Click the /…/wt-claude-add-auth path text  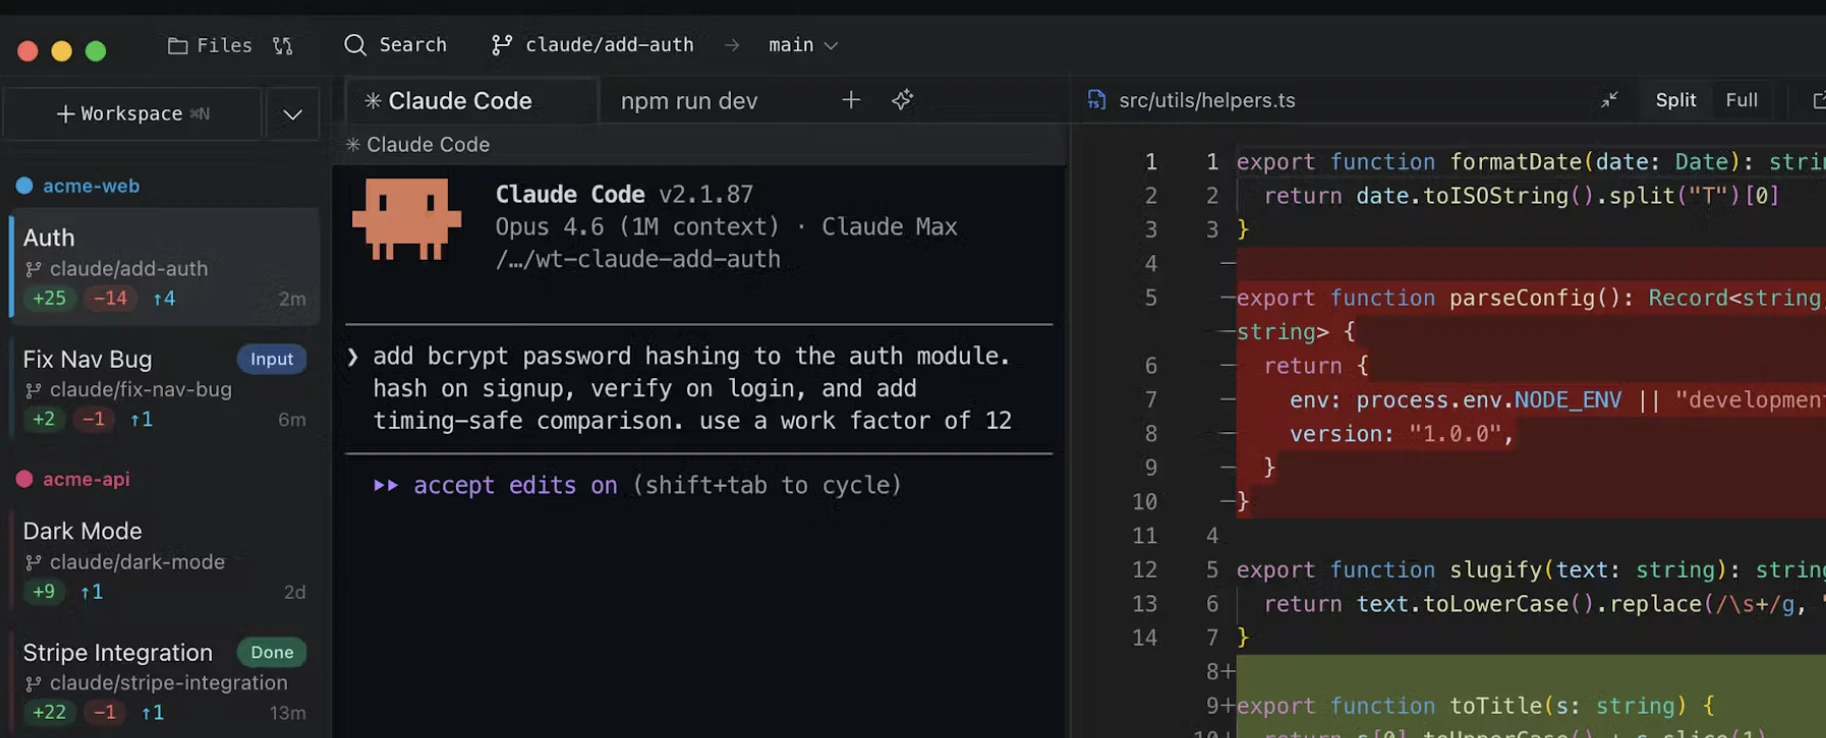coord(638,259)
